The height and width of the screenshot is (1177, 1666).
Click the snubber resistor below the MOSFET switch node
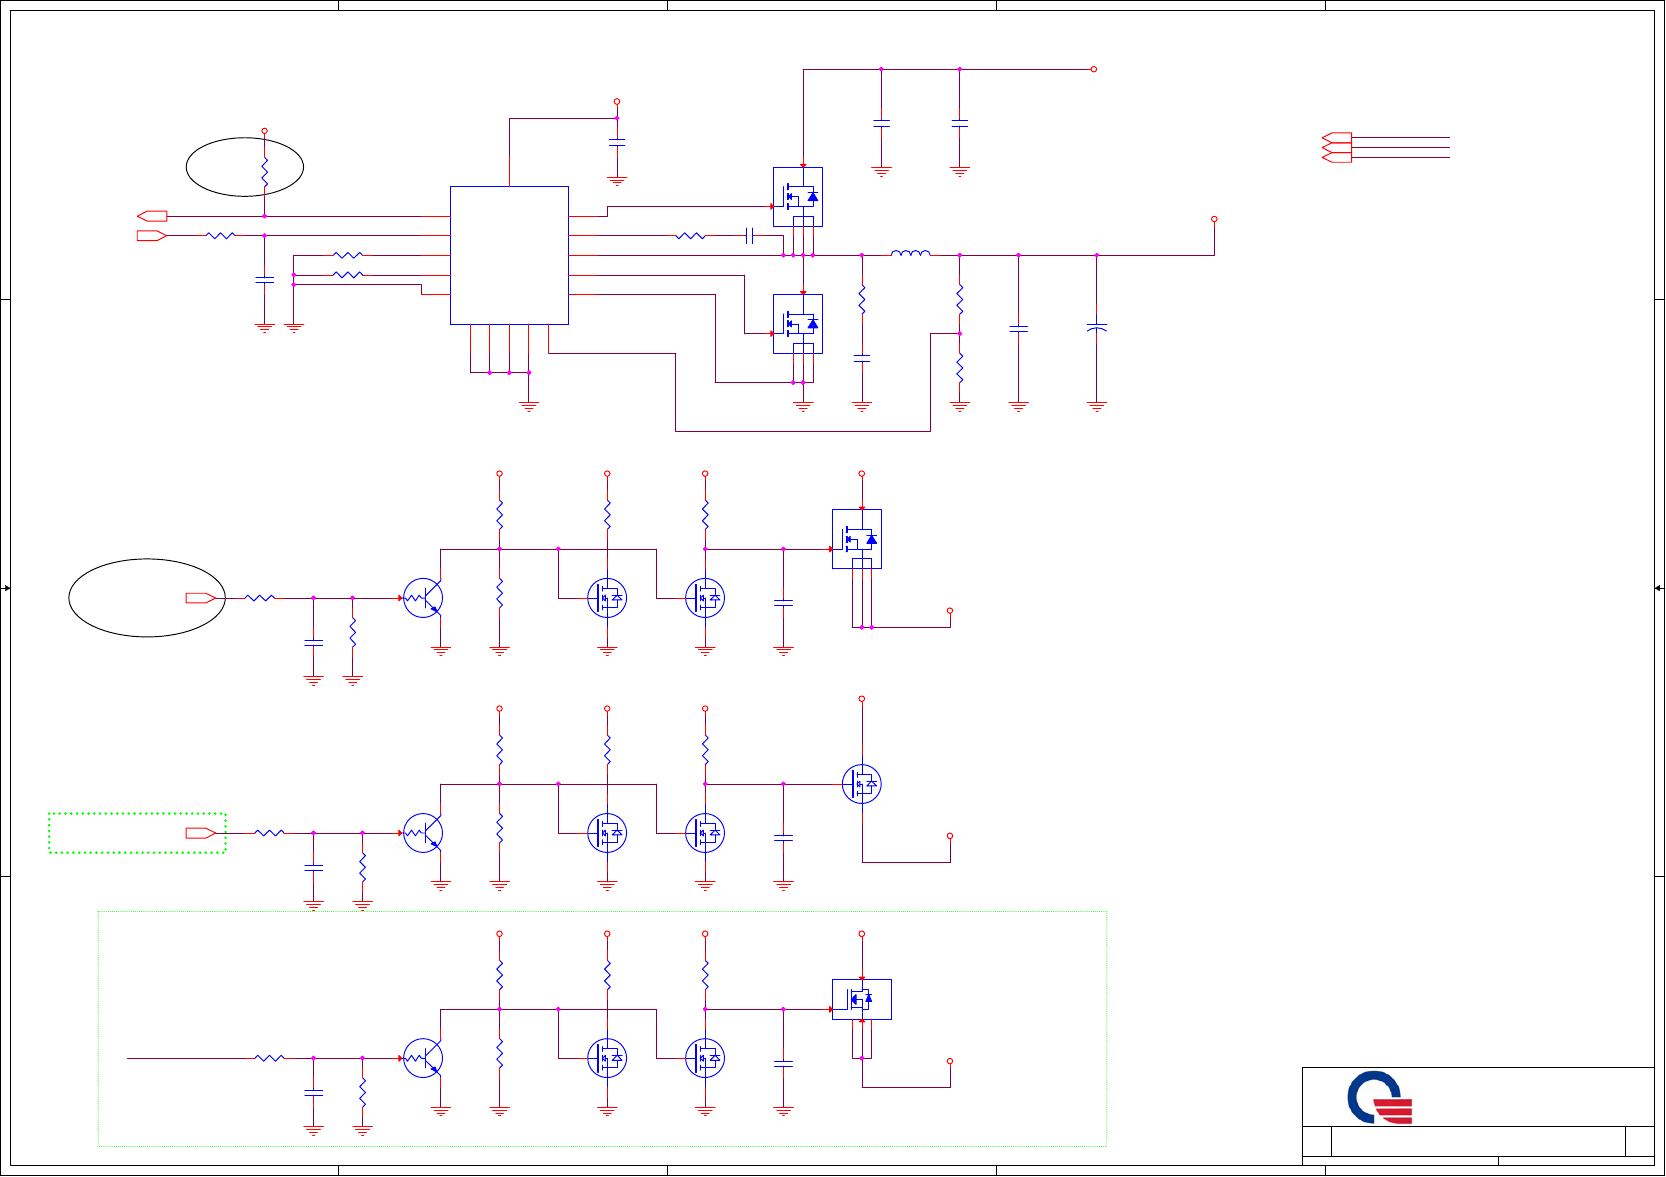point(862,299)
